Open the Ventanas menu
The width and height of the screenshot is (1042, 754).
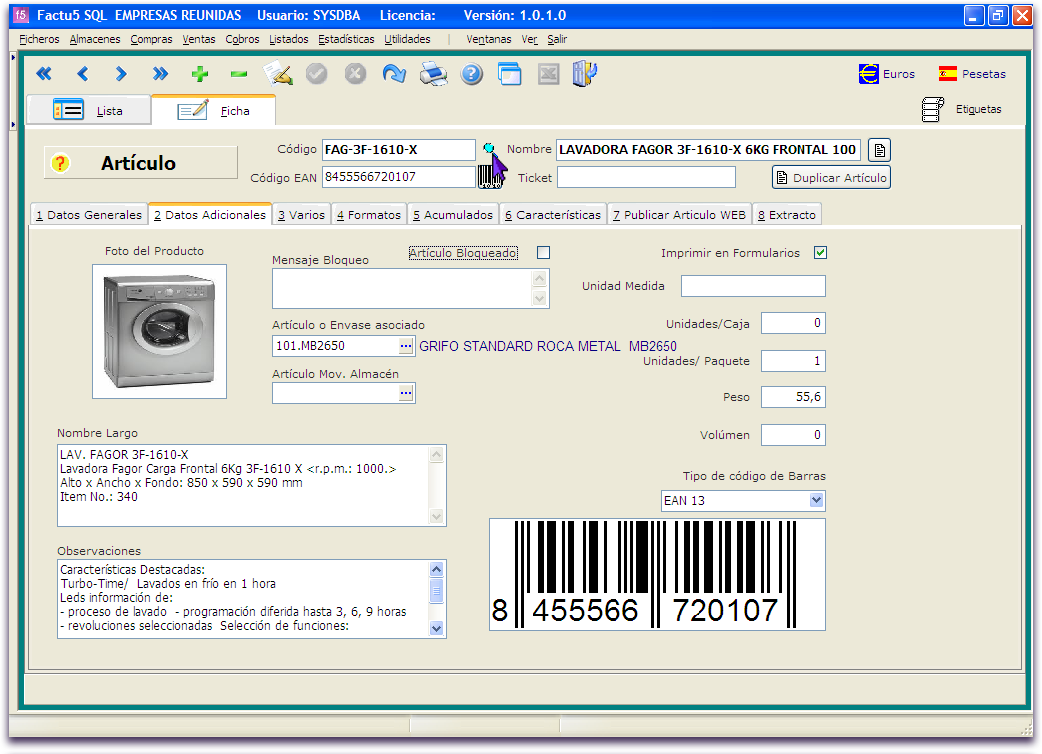click(489, 39)
